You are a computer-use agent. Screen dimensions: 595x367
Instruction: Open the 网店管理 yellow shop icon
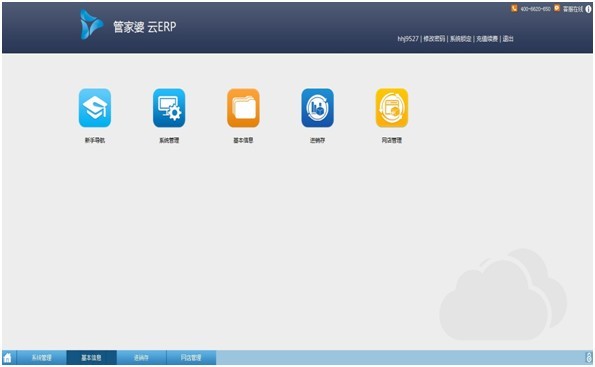tap(392, 108)
